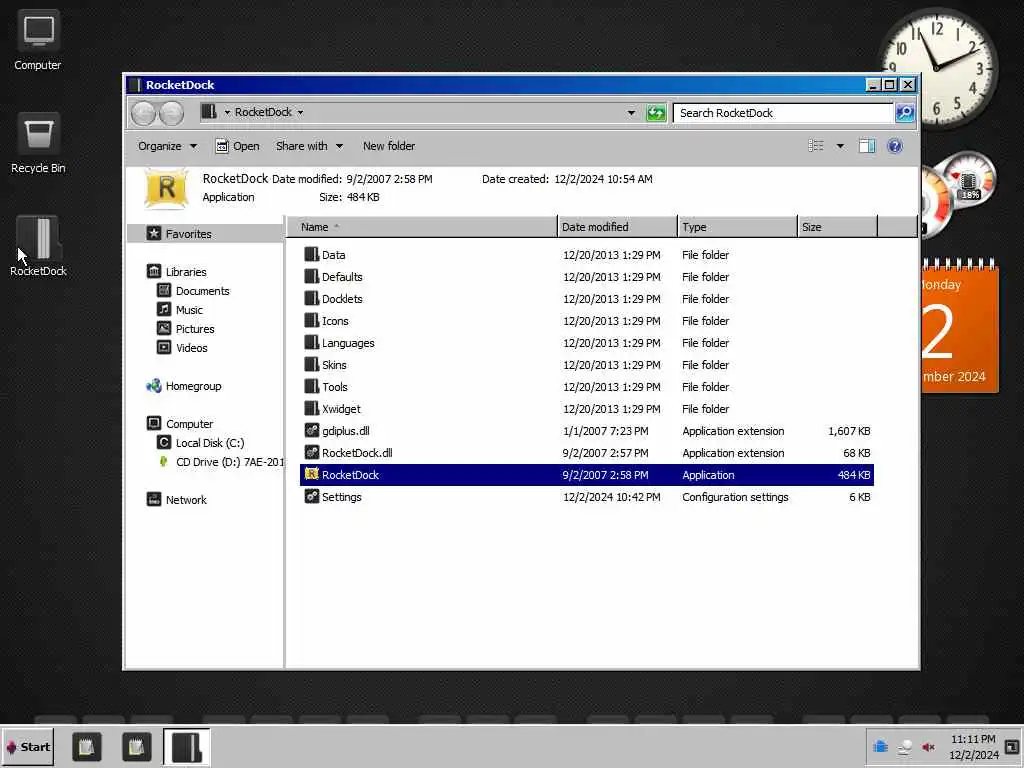Select the gdiplus.dll file icon
The width and height of the screenshot is (1024, 768).
(312, 431)
